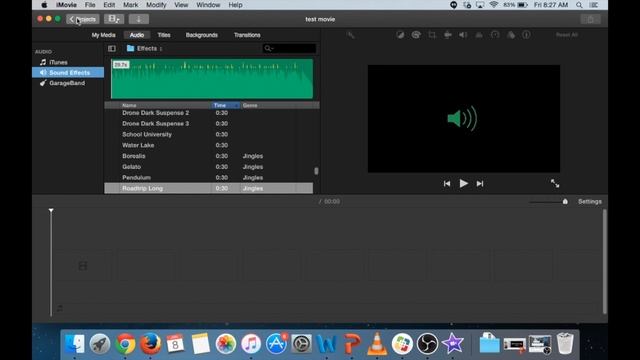Viewport: 640px width, 360px height.
Task: Go back to Projects
Action: 82,19
